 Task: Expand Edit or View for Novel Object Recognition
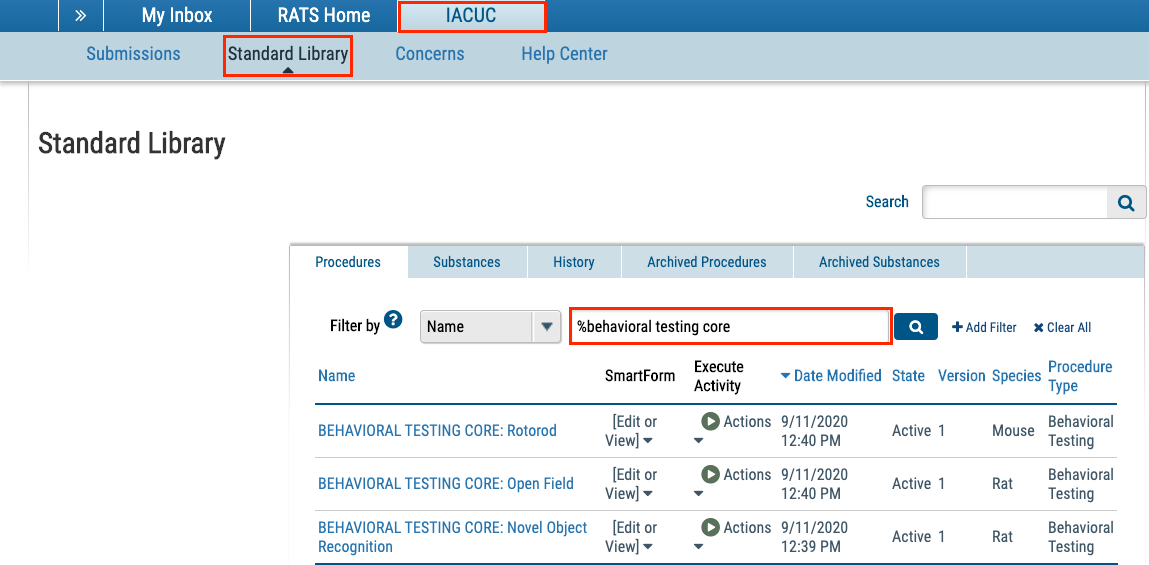tap(648, 547)
